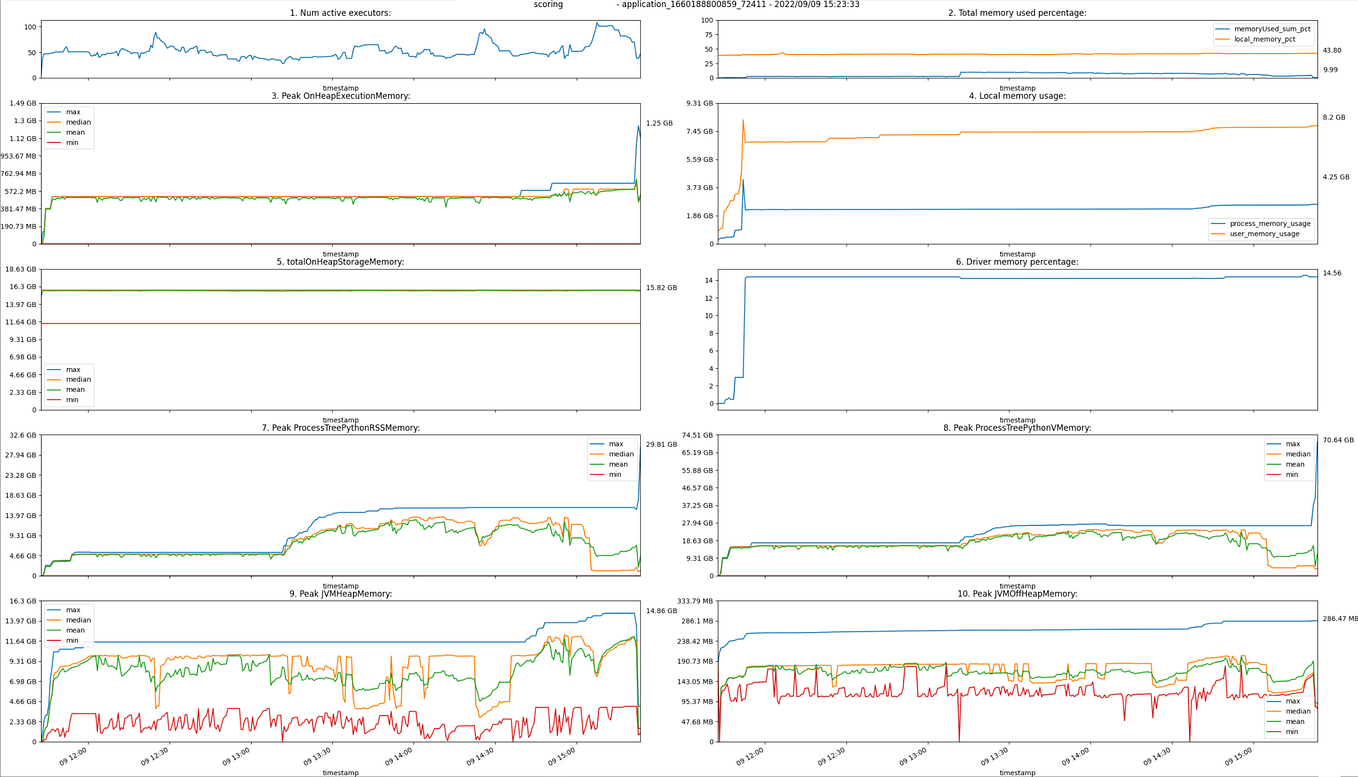Toggle "mean" entry in Peak ProcessTreePythonVMemory legend
The image size is (1358, 777).
click(x=1295, y=464)
